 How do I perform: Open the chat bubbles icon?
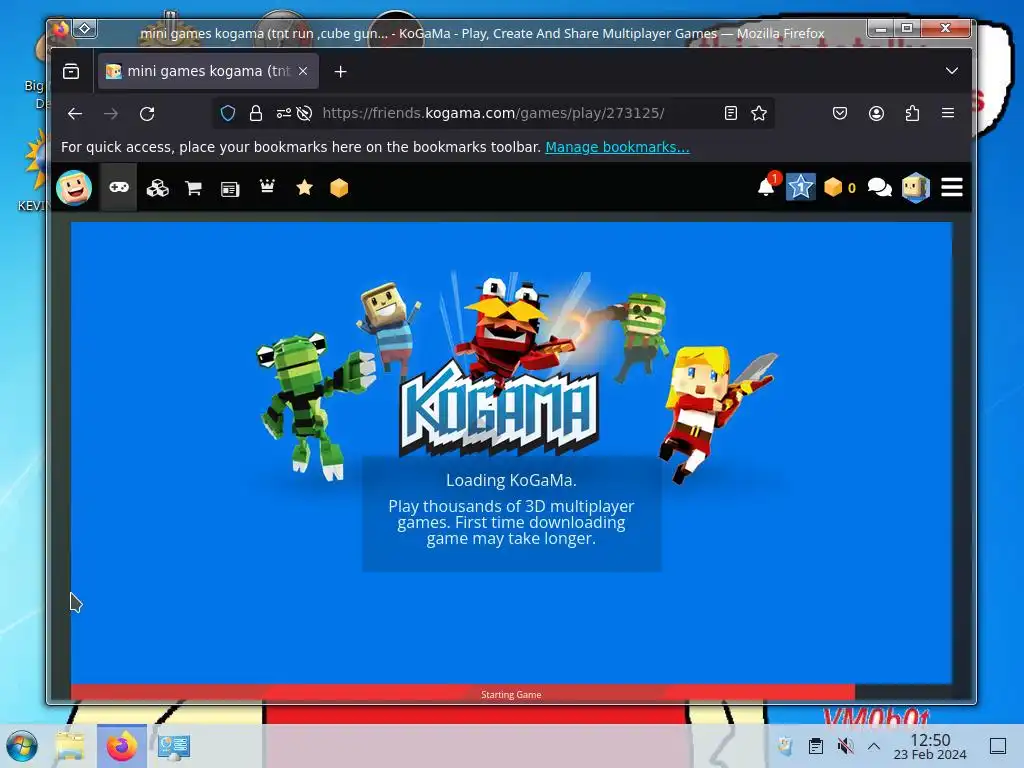coord(879,187)
